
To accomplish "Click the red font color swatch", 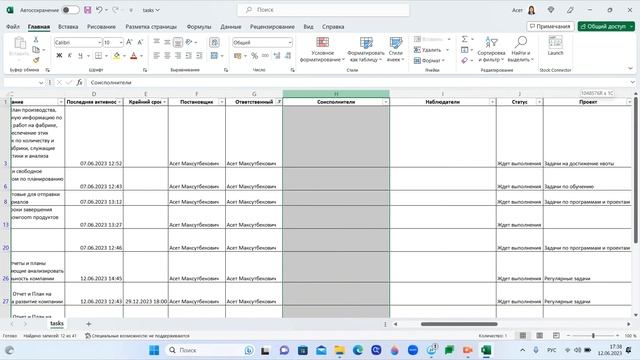I will coord(133,56).
